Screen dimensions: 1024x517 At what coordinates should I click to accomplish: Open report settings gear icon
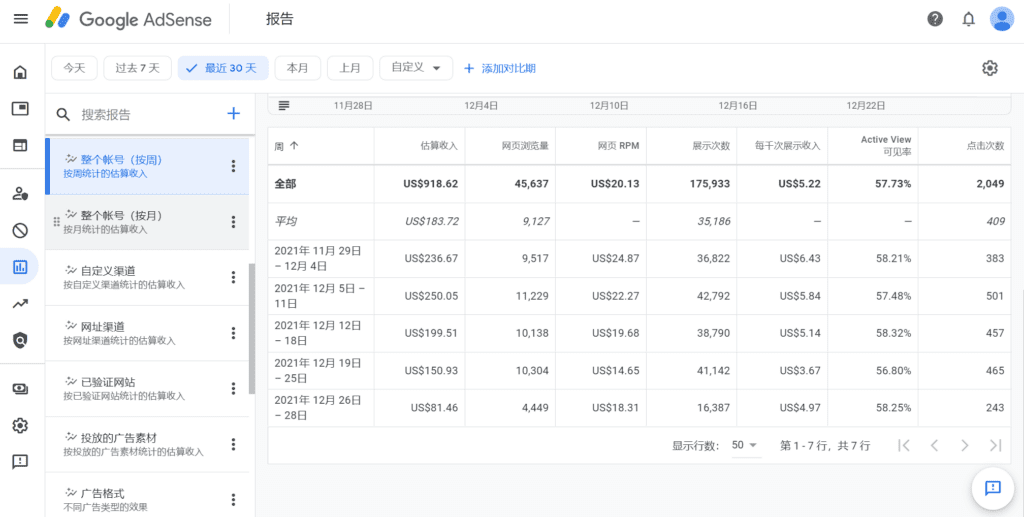pos(989,68)
